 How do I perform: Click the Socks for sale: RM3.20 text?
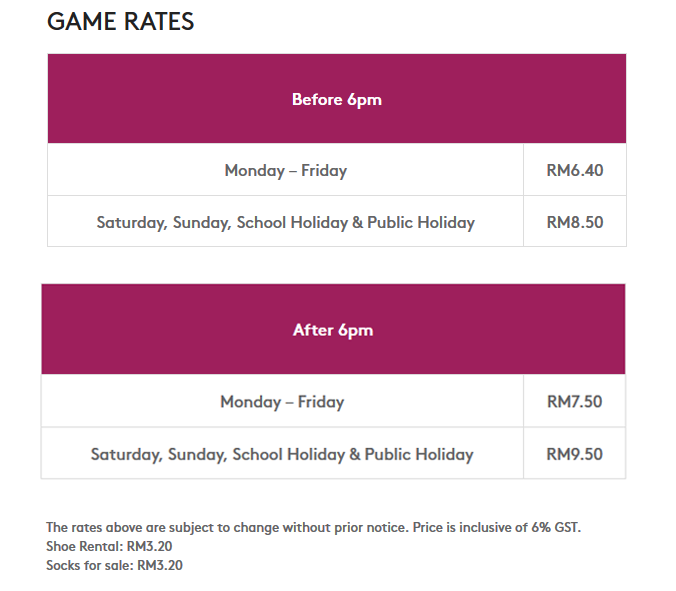(x=114, y=565)
